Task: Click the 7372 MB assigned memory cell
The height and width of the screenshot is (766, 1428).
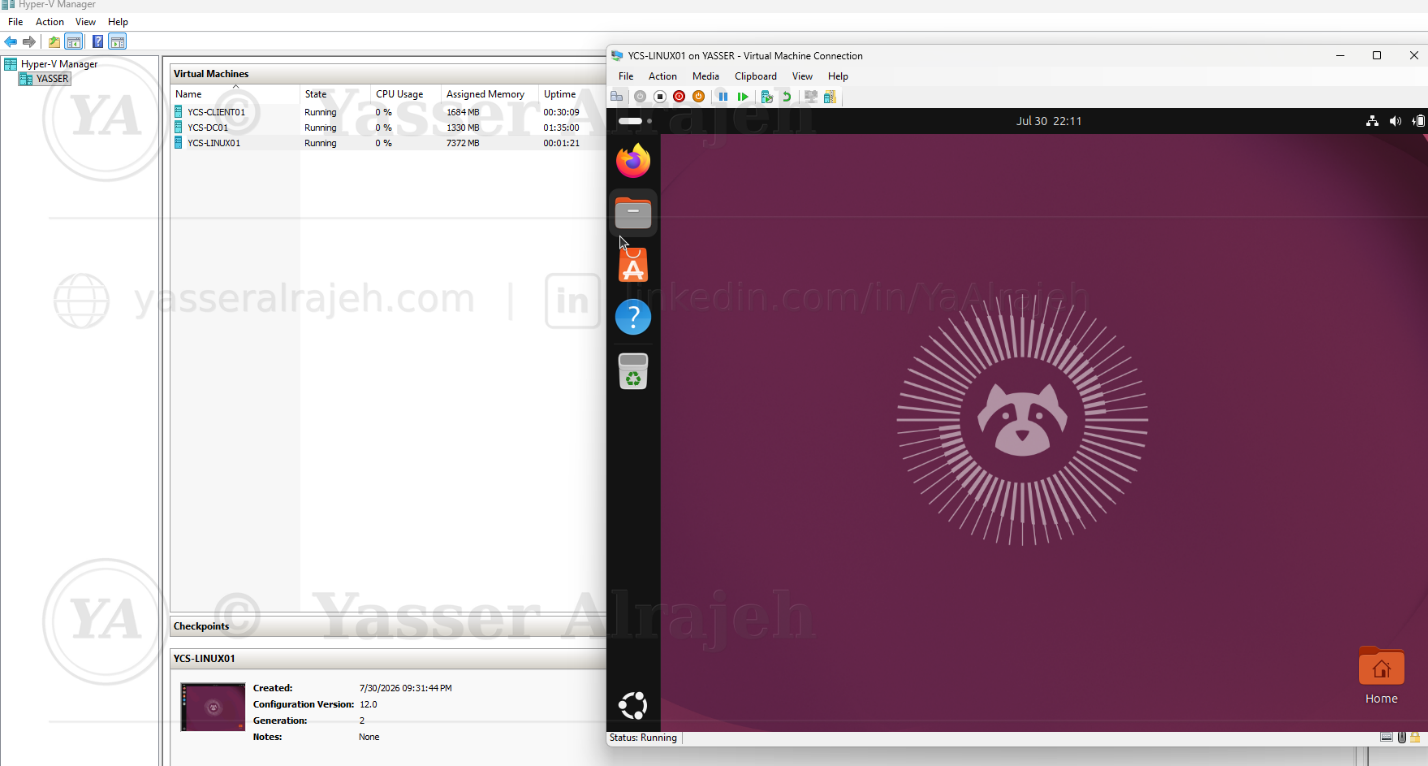Action: click(463, 143)
